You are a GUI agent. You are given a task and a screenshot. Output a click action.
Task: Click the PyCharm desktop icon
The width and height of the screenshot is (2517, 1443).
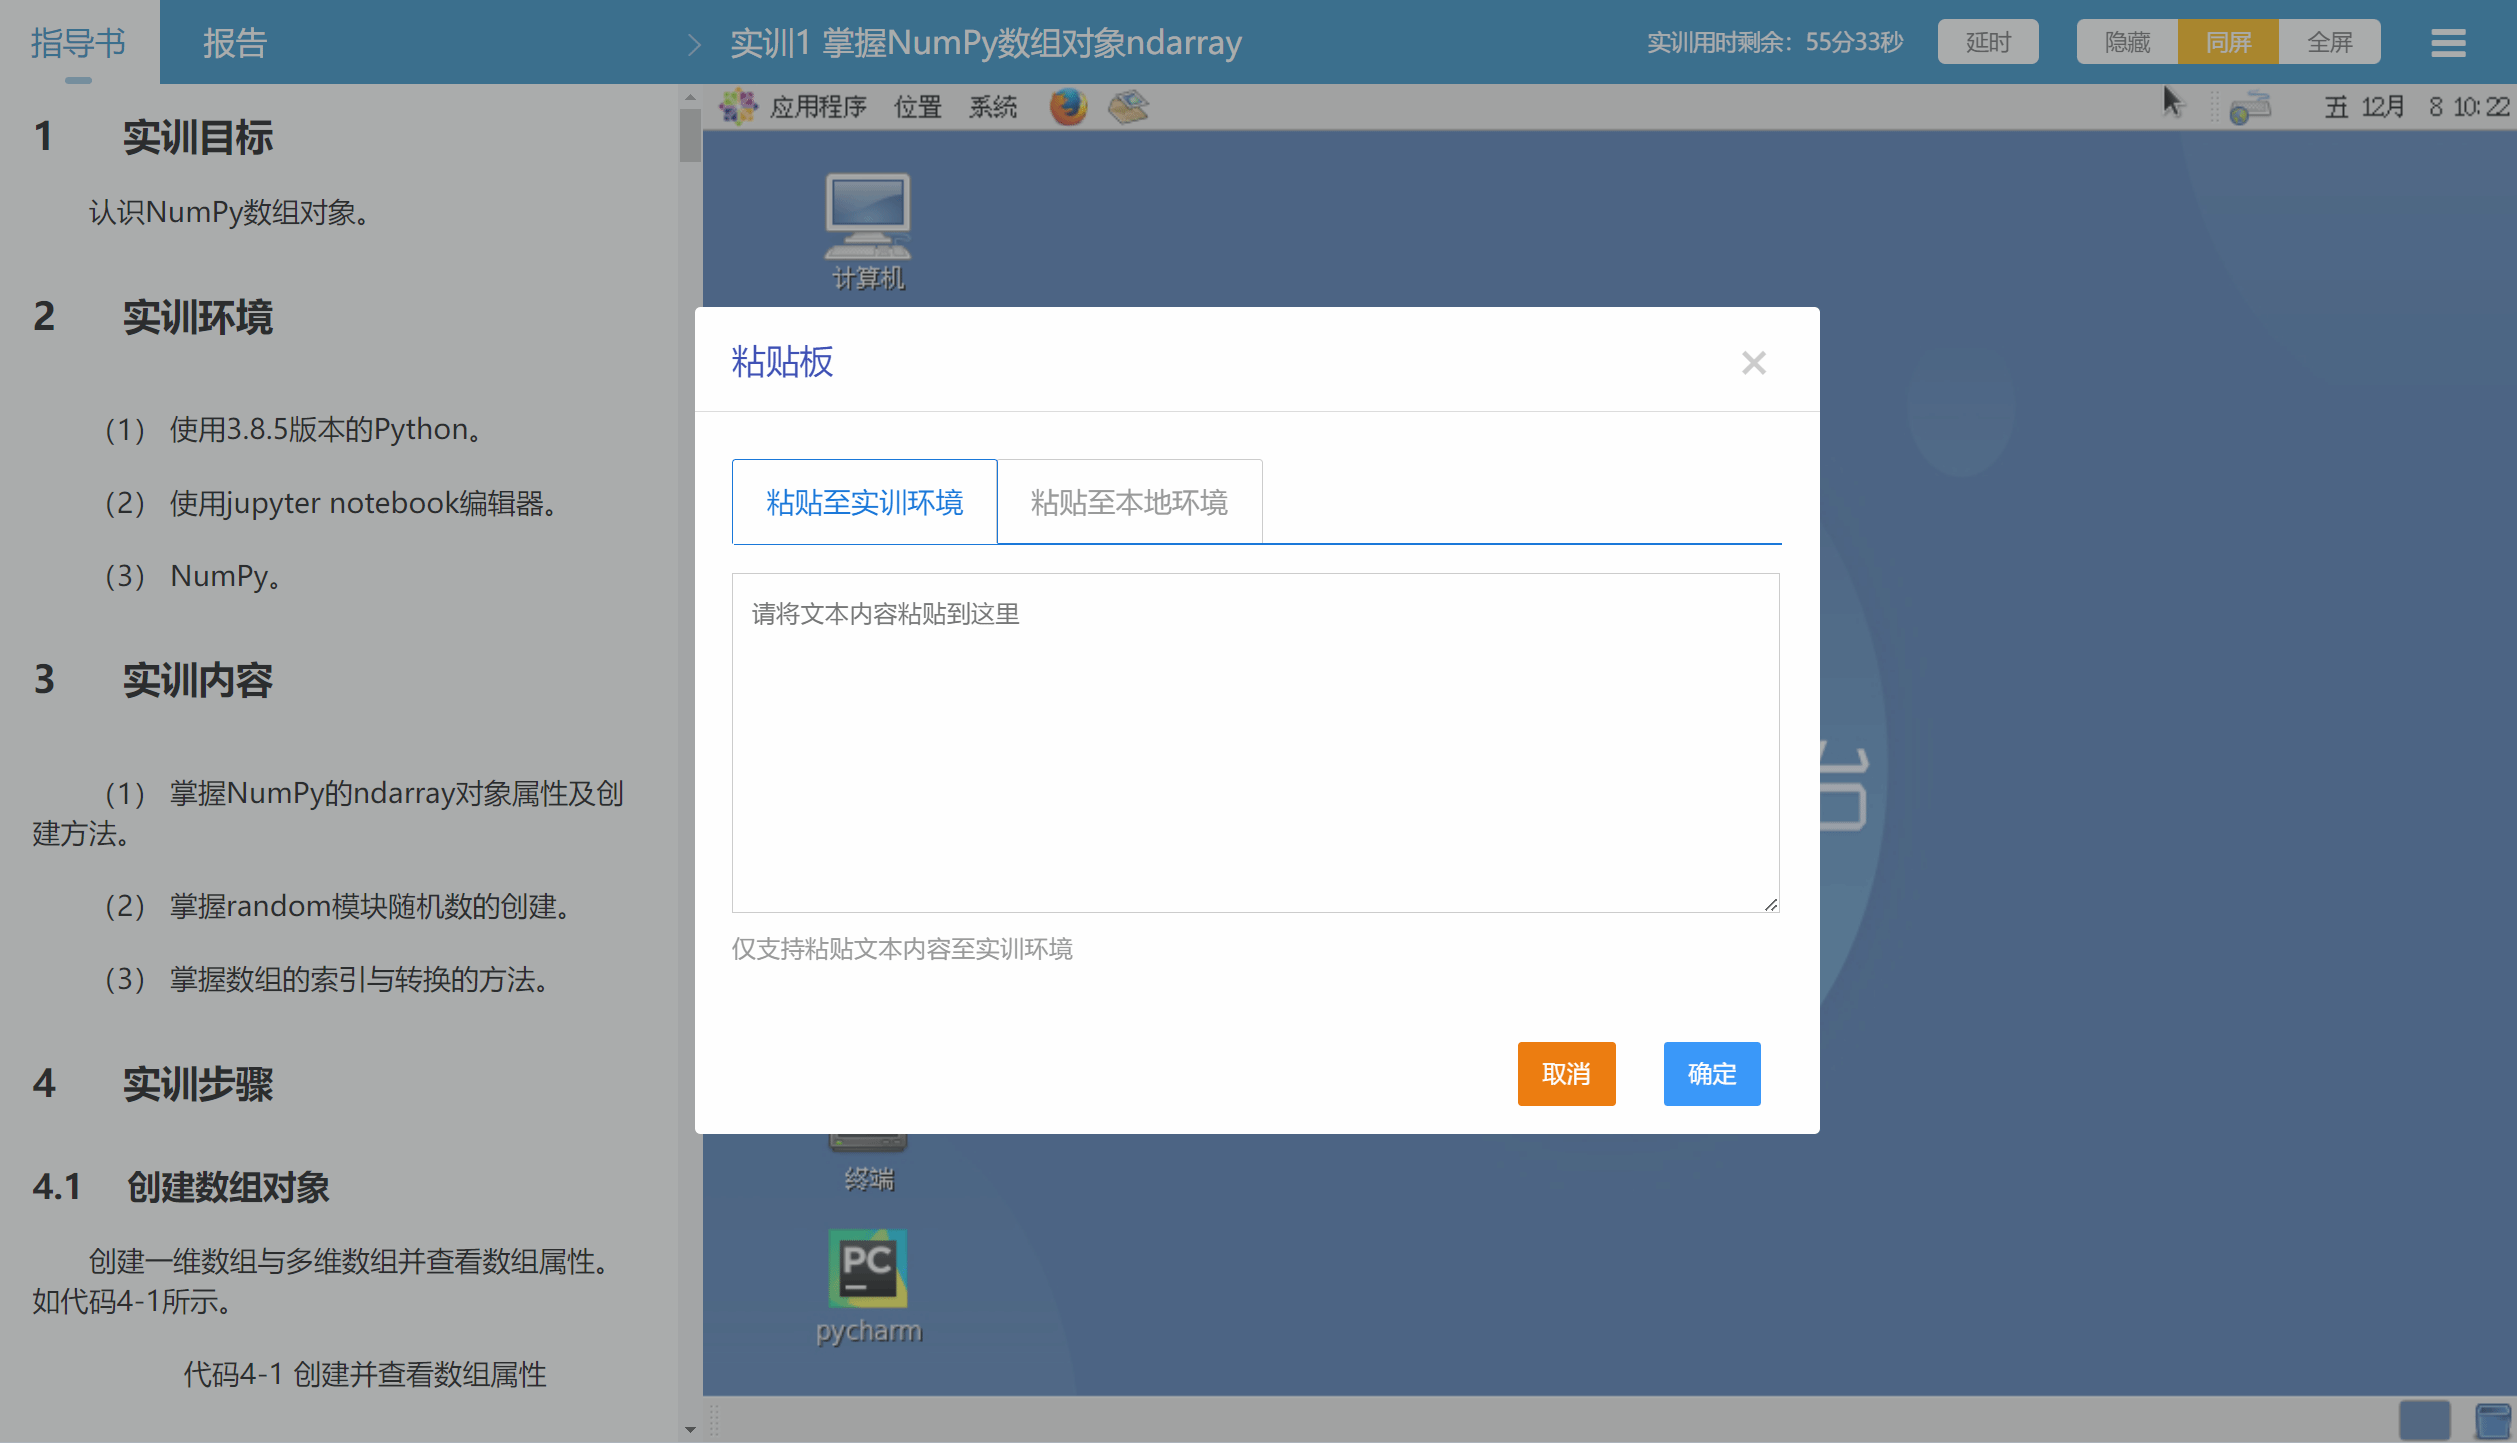867,1270
